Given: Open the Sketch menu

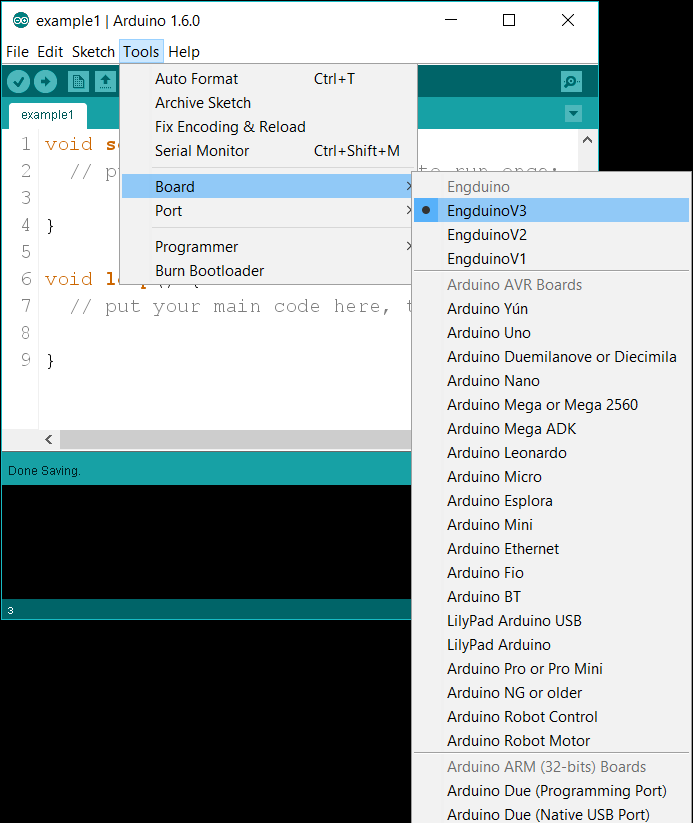Looking at the screenshot, I should 93,52.
